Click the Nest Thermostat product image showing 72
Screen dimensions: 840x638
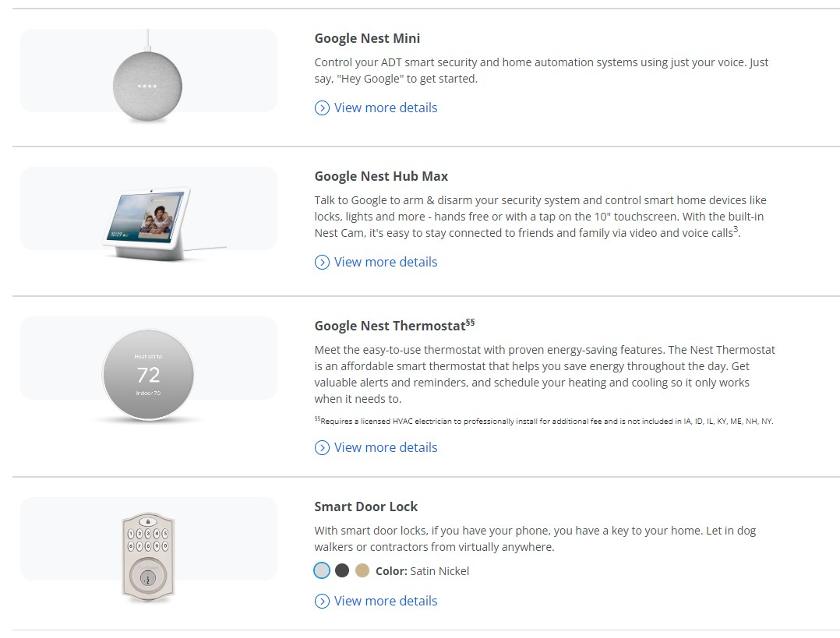click(148, 375)
